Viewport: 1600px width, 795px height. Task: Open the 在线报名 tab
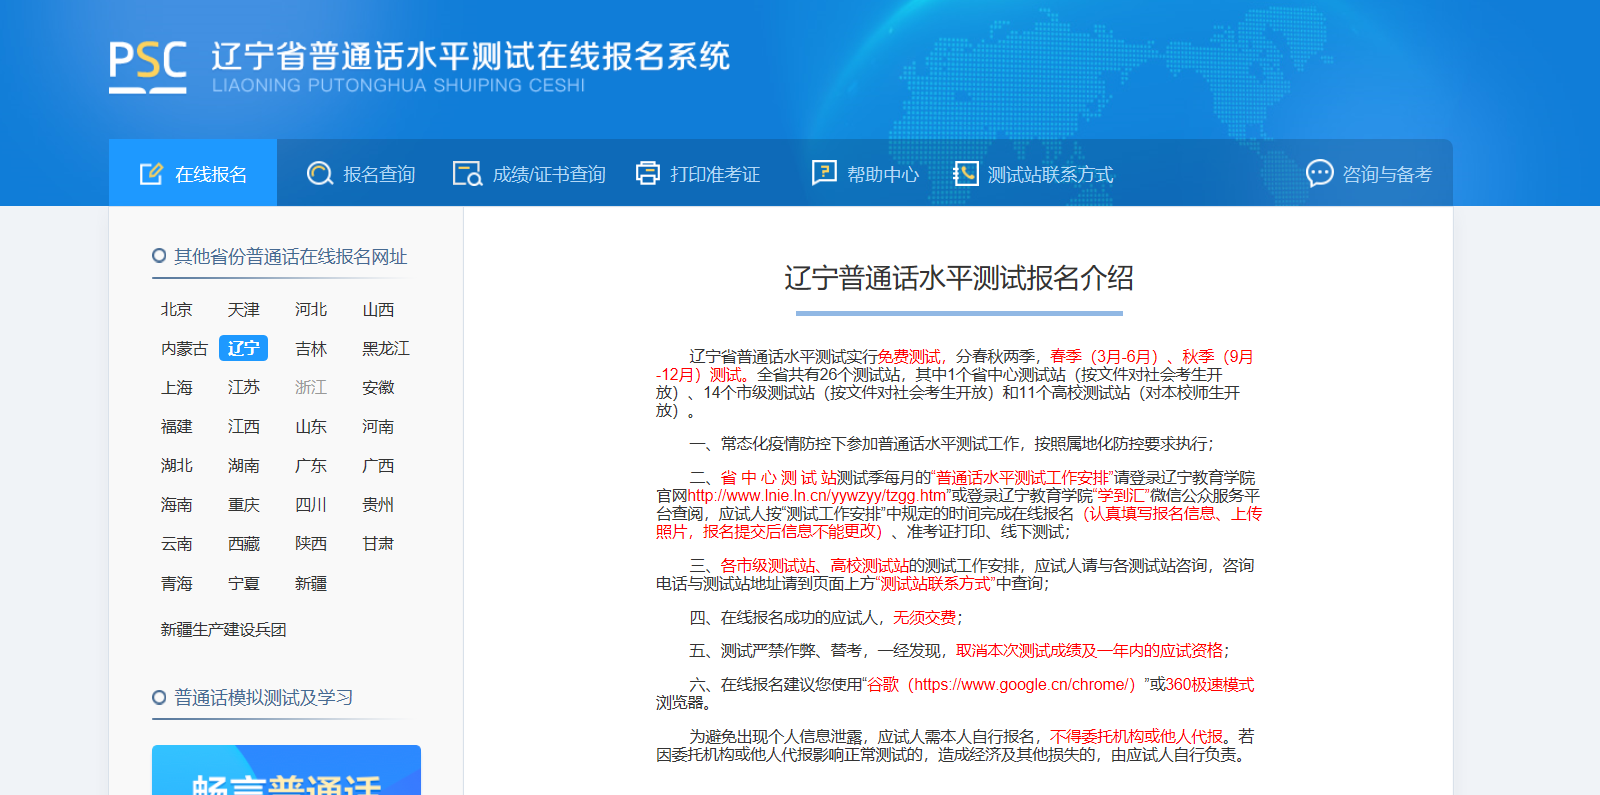(193, 173)
